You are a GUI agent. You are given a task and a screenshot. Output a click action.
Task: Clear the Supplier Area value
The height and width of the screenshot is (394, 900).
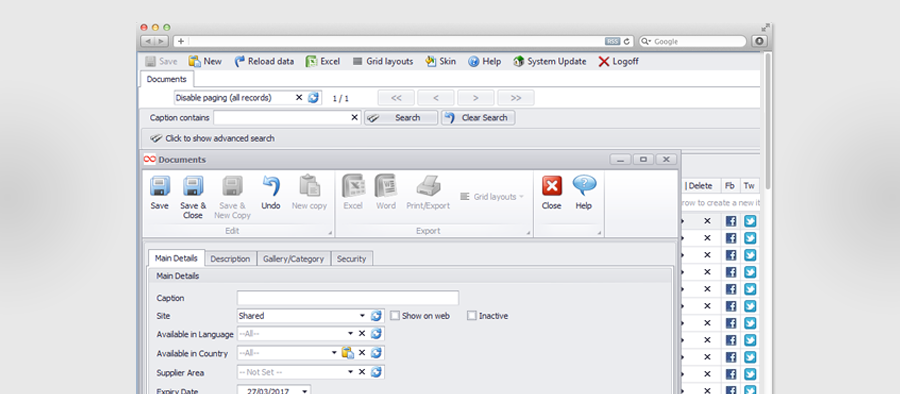362,372
